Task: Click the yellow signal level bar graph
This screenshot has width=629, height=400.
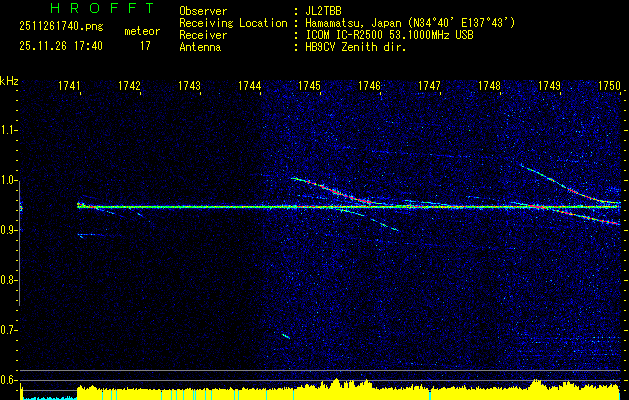Action: pyautogui.click(x=350, y=389)
